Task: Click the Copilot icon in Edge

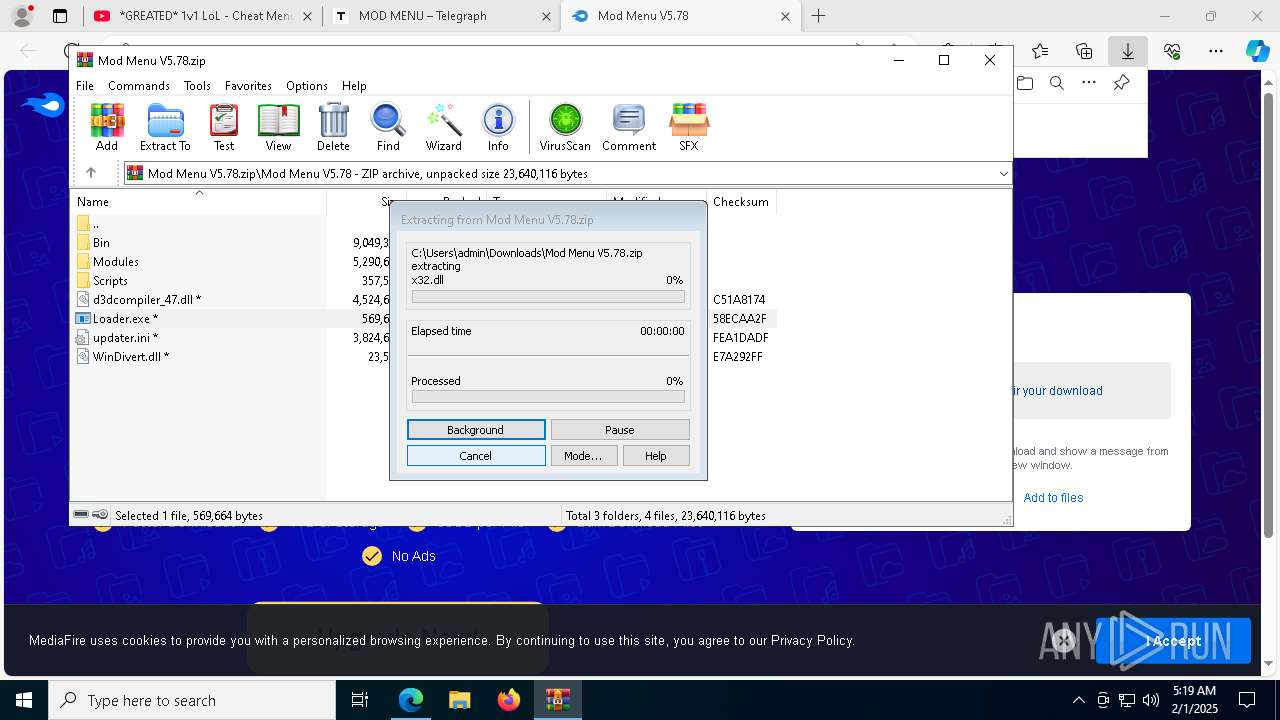Action: (x=1257, y=51)
